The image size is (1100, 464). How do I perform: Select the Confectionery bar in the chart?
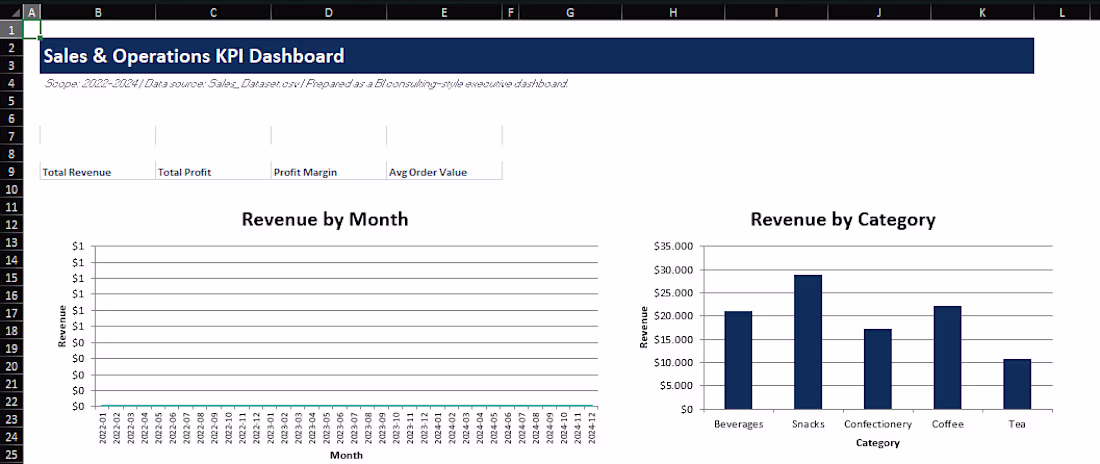(878, 369)
